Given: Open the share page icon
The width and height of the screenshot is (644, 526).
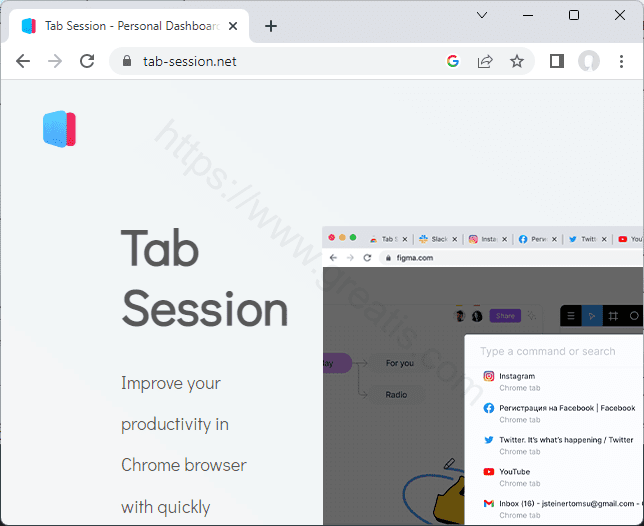Looking at the screenshot, I should pos(485,61).
